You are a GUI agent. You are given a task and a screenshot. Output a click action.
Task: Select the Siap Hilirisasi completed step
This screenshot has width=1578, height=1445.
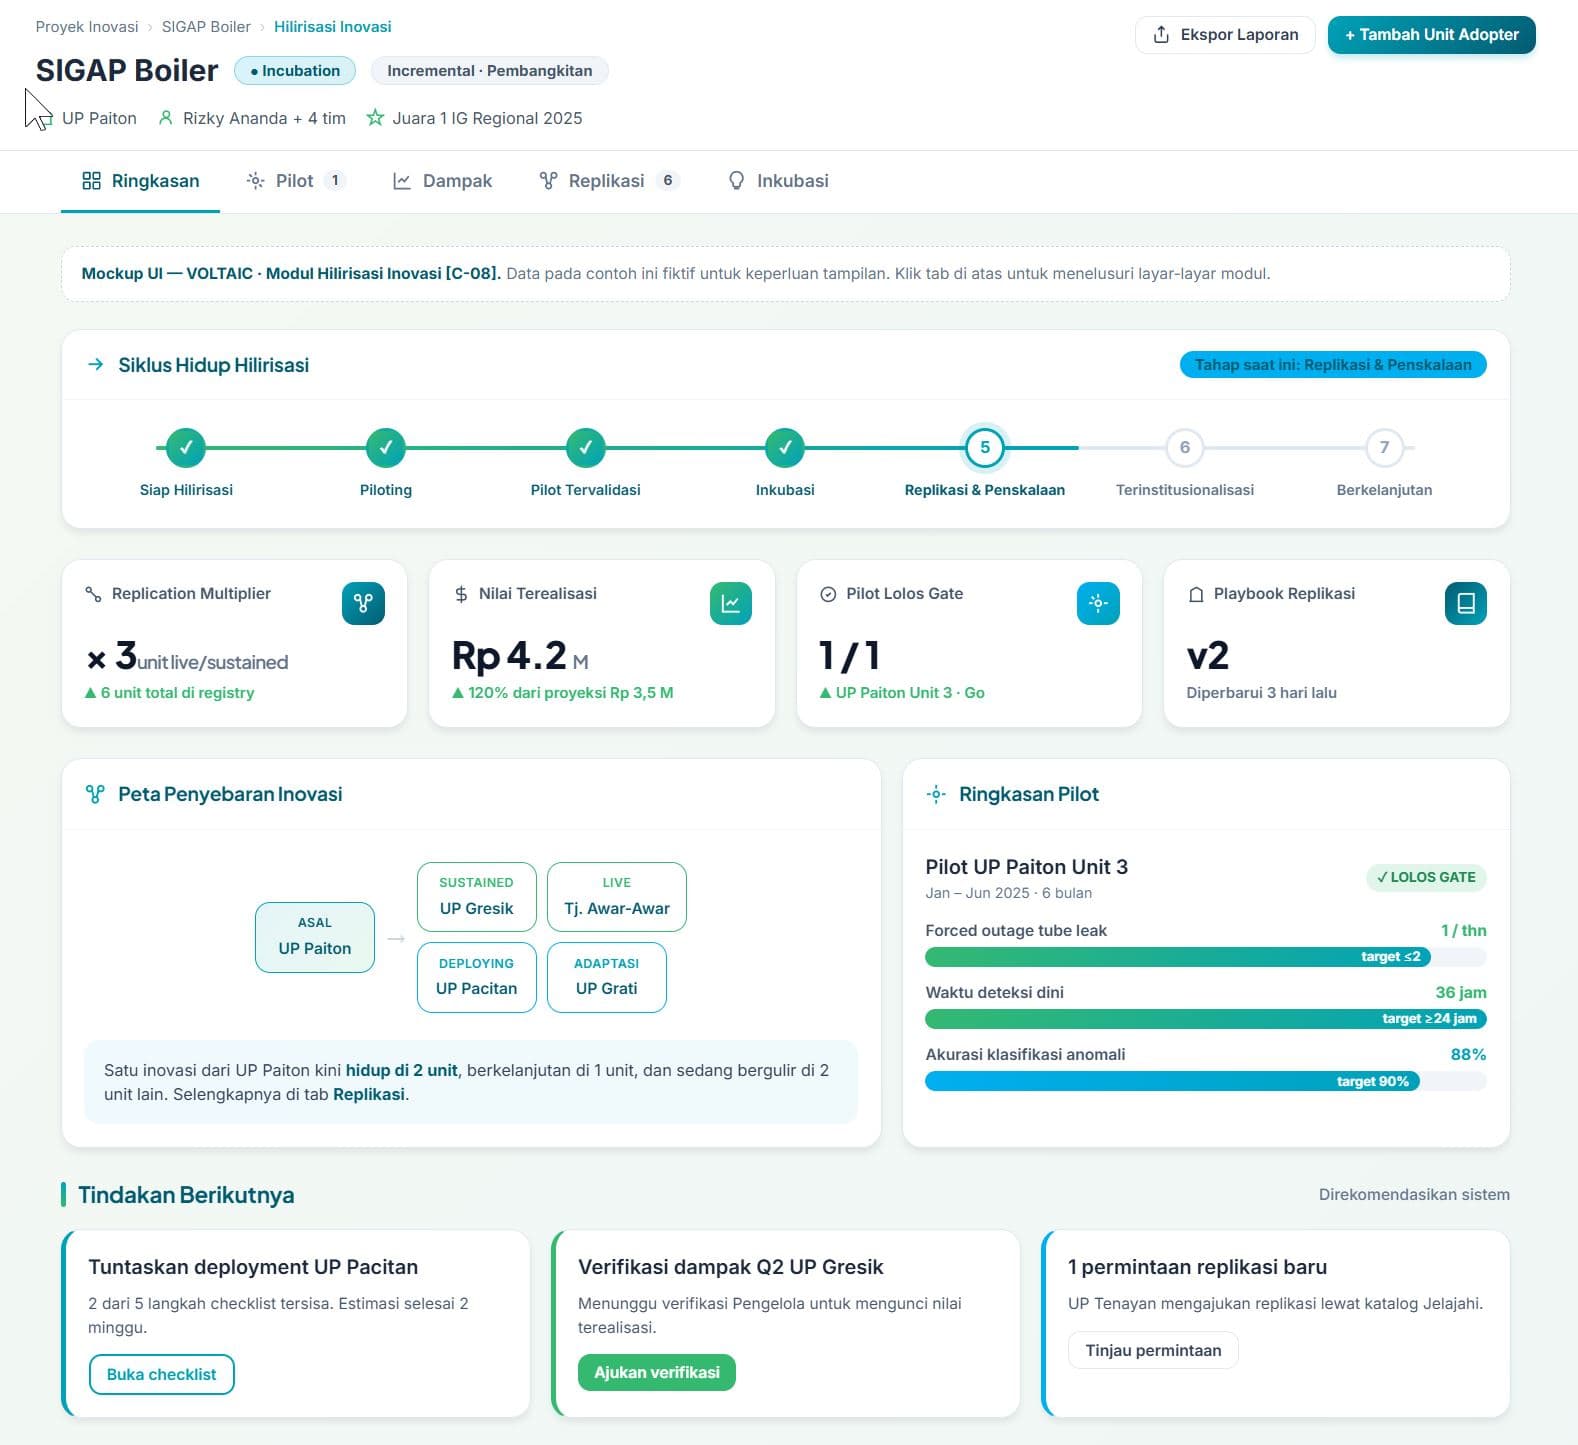pyautogui.click(x=186, y=448)
